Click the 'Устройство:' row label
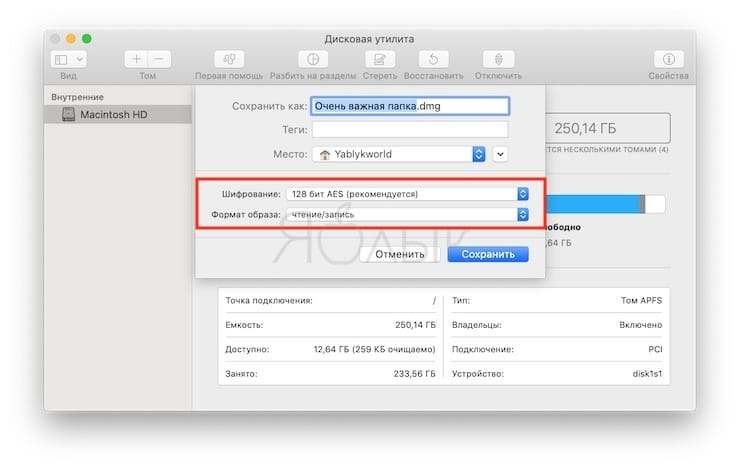740x469 pixels. coord(478,374)
